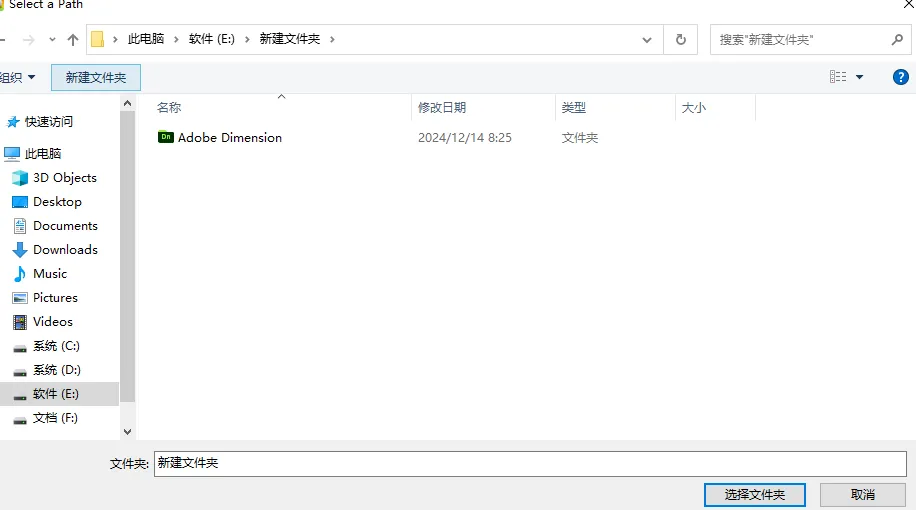Click 快速访问 star icon
916x510 pixels.
tap(13, 122)
